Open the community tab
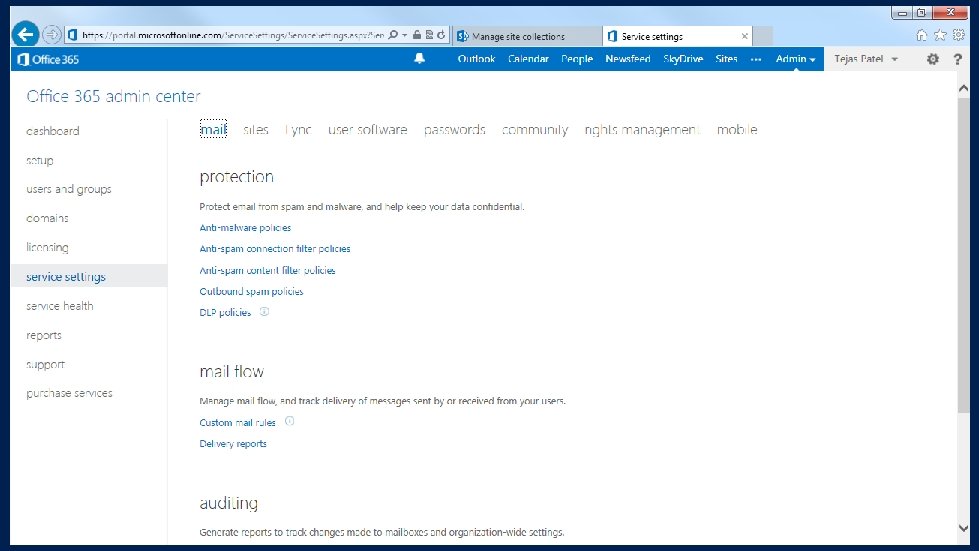Viewport: 979px width, 551px height. (535, 130)
